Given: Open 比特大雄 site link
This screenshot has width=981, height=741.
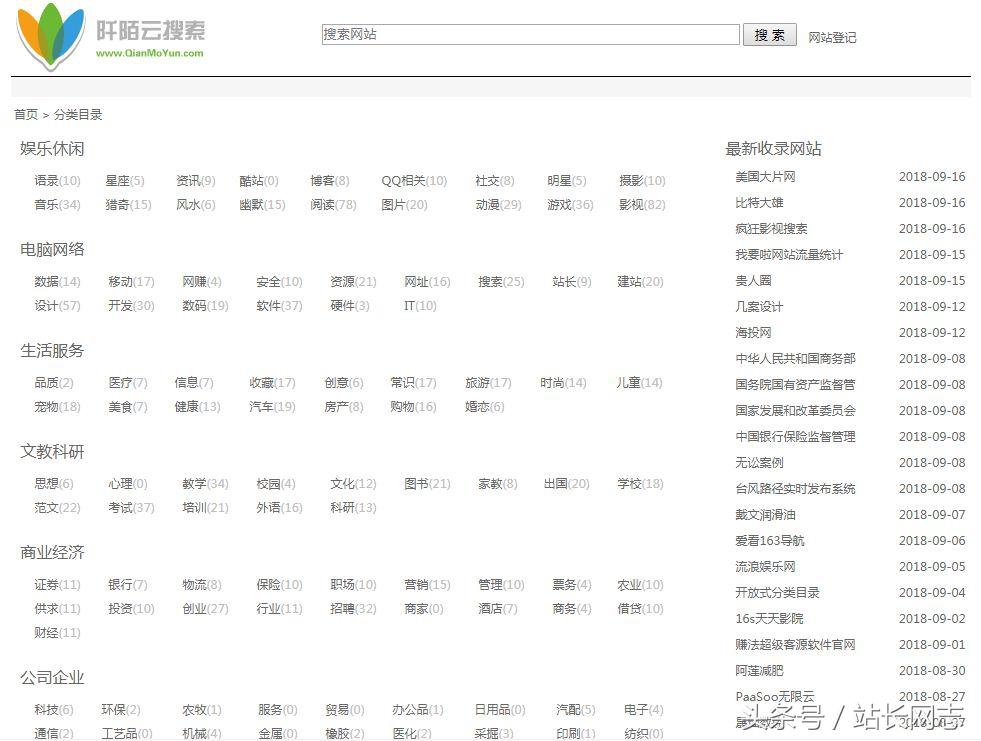Looking at the screenshot, I should [760, 203].
